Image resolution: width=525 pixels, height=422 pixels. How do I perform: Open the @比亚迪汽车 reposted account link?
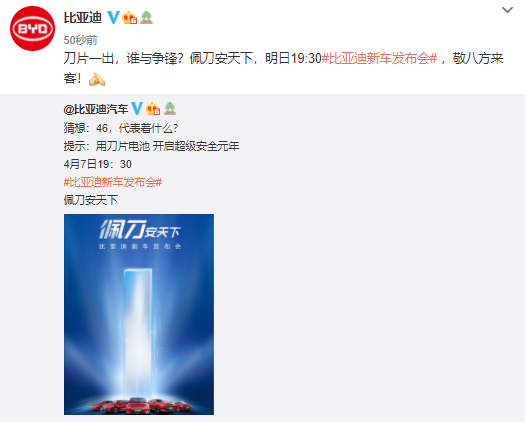coord(96,109)
